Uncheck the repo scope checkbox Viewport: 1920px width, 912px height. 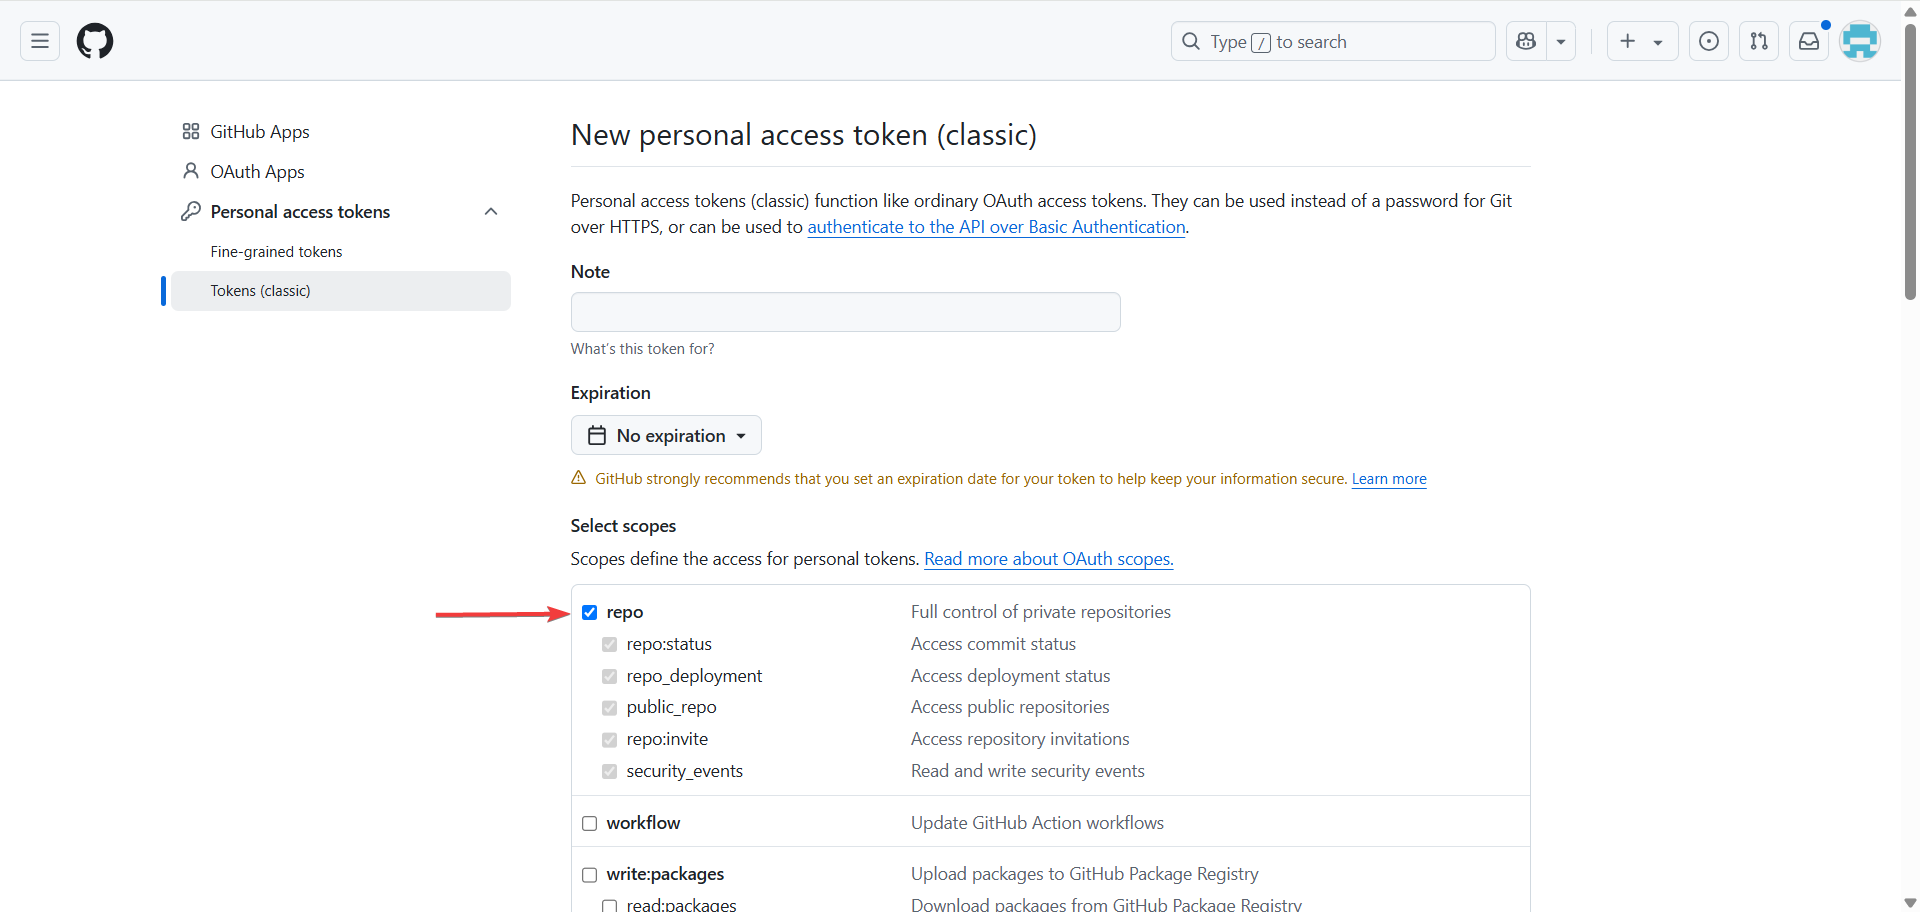(590, 612)
